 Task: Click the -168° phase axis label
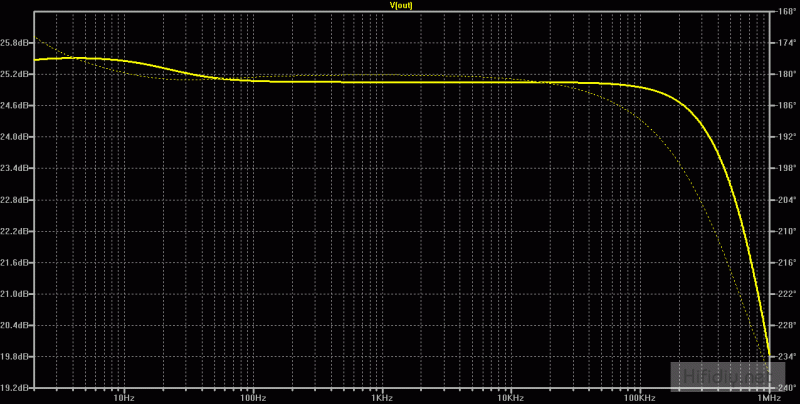(x=784, y=12)
